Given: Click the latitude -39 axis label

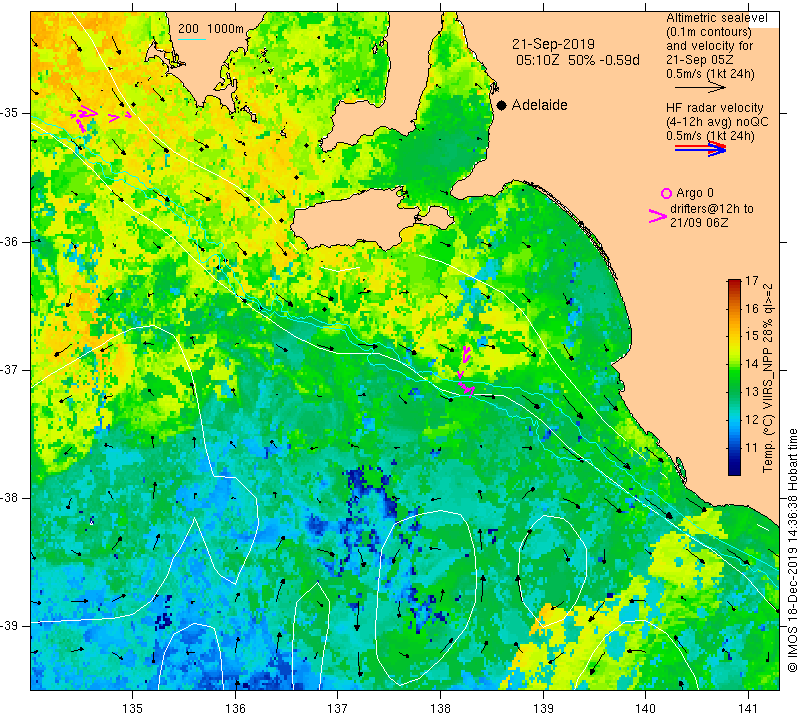Looking at the screenshot, I should [10, 626].
